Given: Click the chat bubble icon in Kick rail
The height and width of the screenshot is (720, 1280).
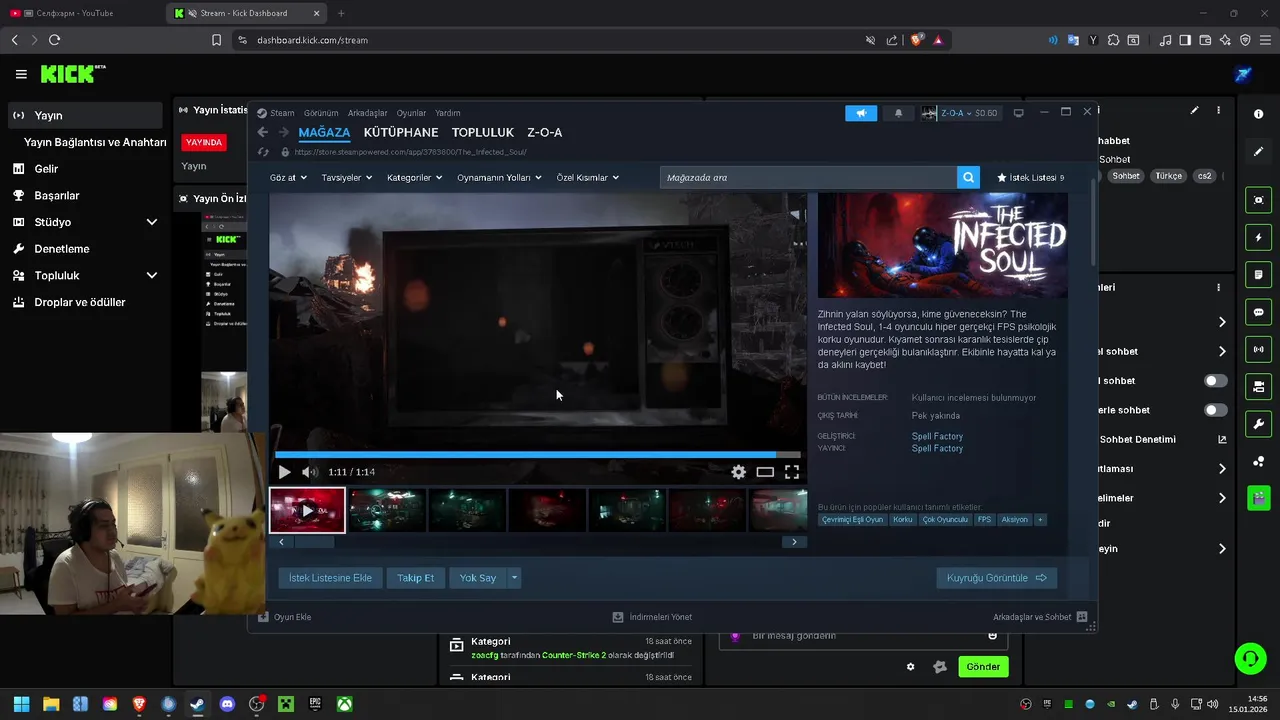Looking at the screenshot, I should [x=1258, y=312].
